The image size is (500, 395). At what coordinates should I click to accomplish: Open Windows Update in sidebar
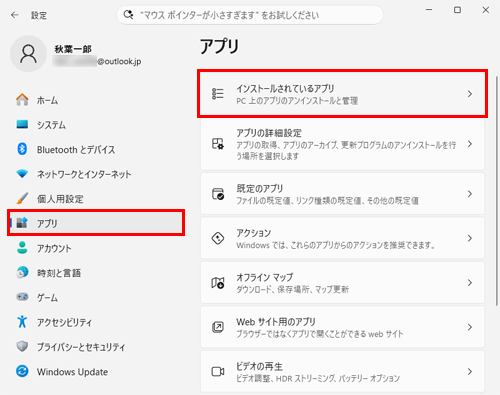(96, 371)
